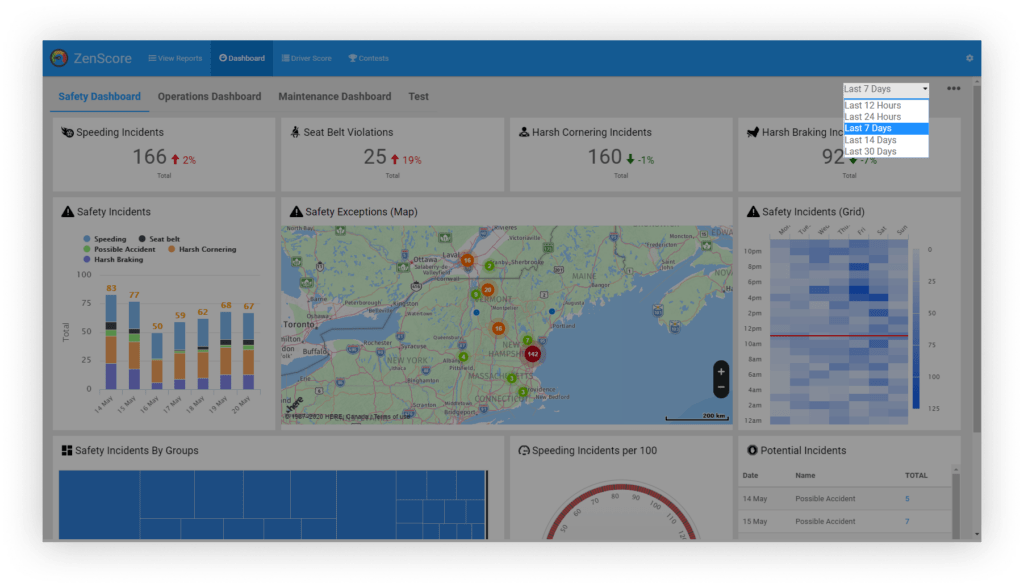
Task: Choose Last 14 Days option
Action: [886, 140]
